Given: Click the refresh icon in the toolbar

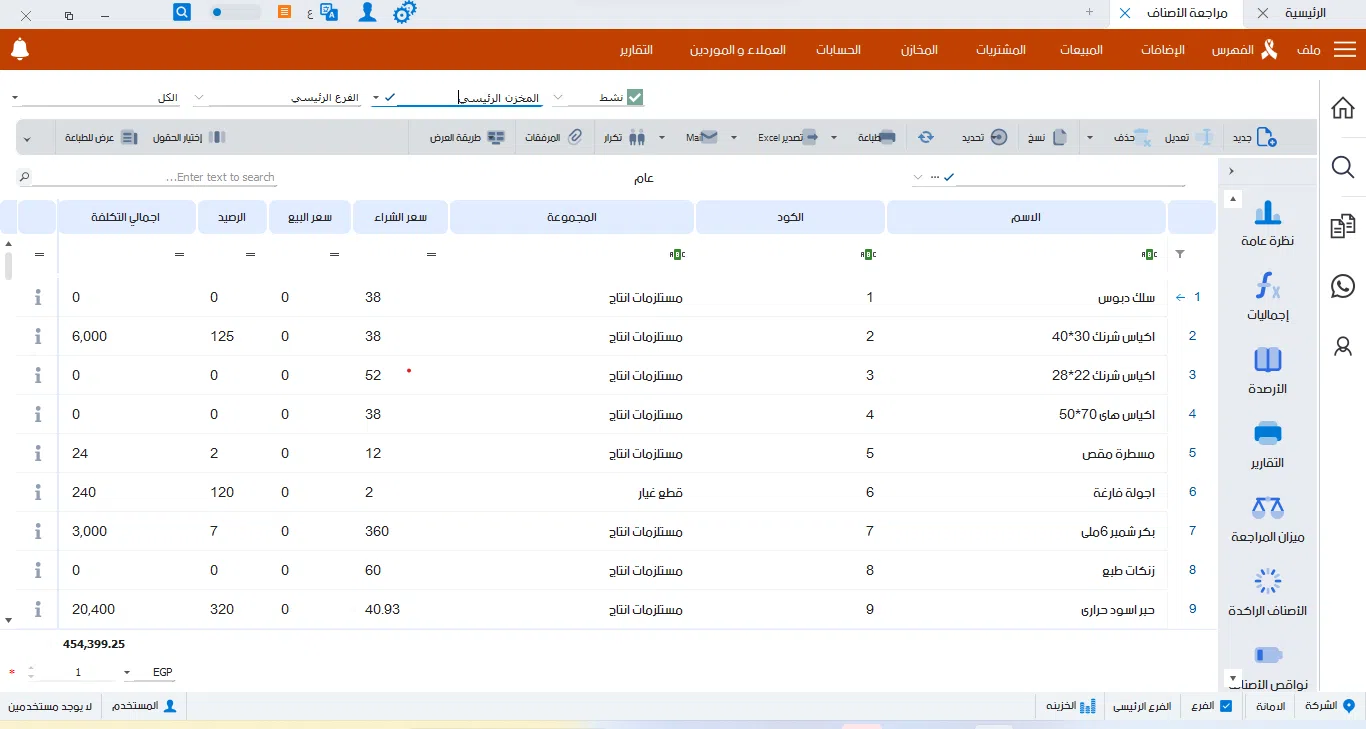Looking at the screenshot, I should coord(926,137).
